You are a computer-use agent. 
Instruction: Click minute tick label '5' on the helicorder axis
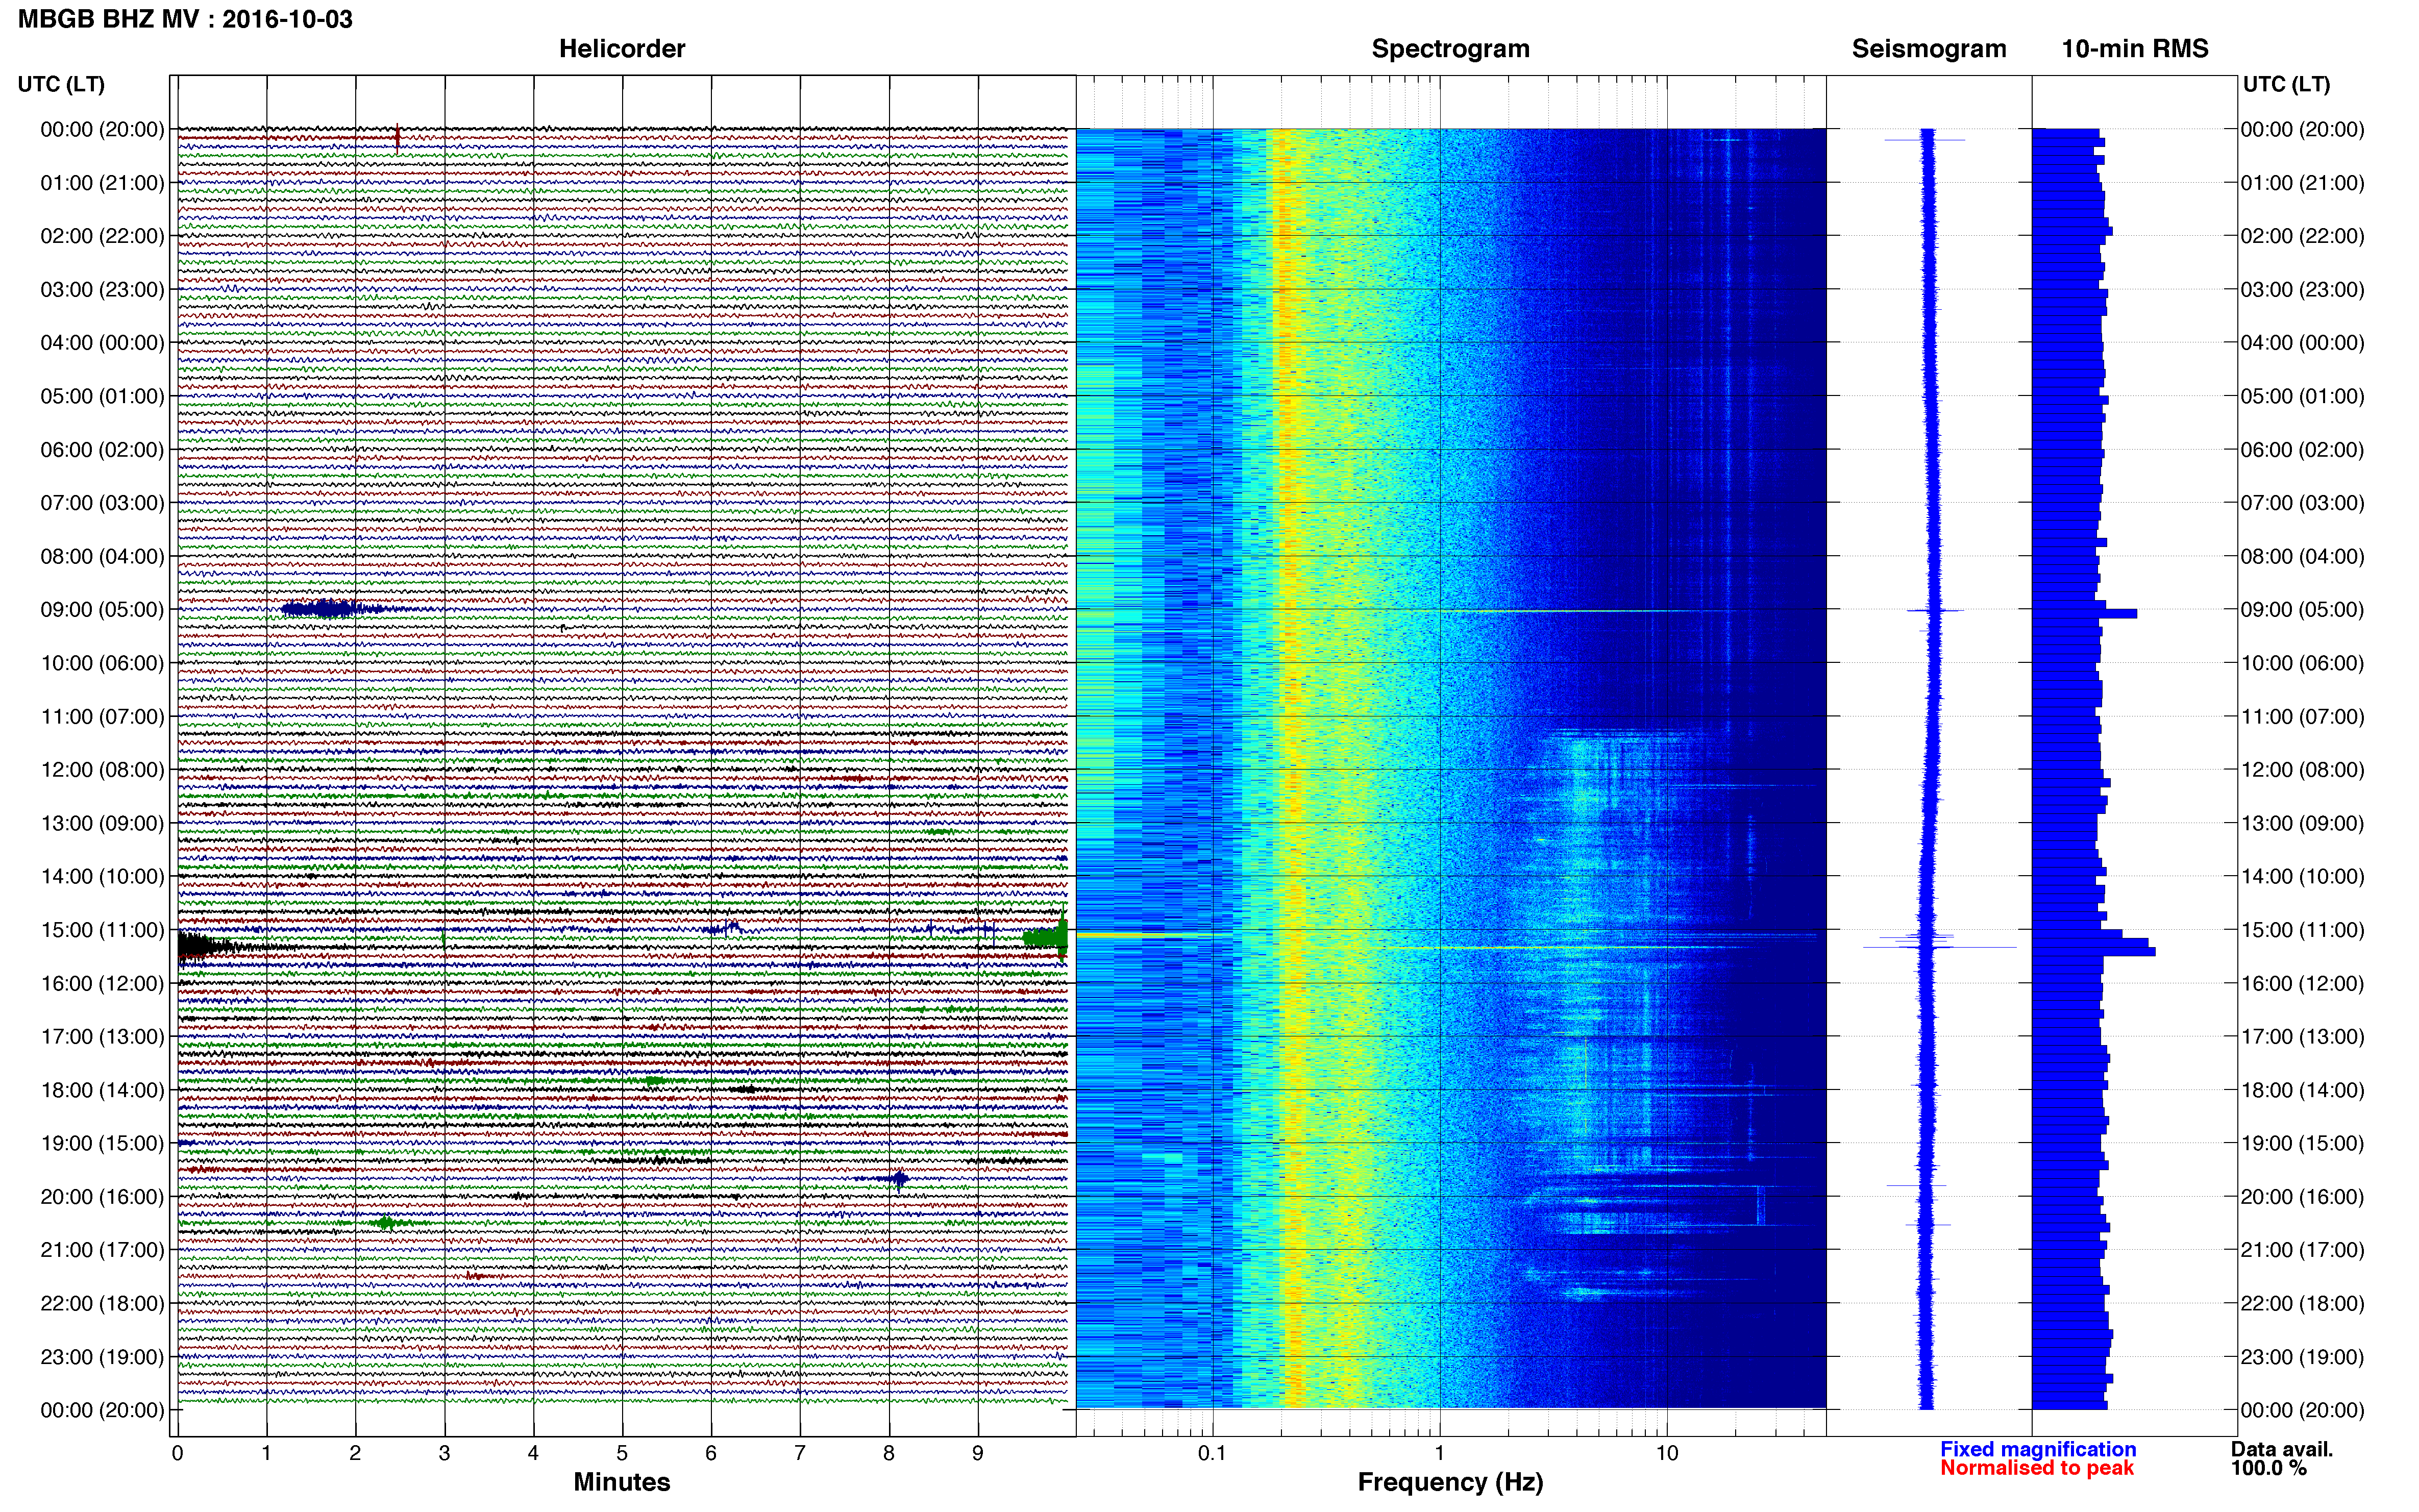(622, 1454)
